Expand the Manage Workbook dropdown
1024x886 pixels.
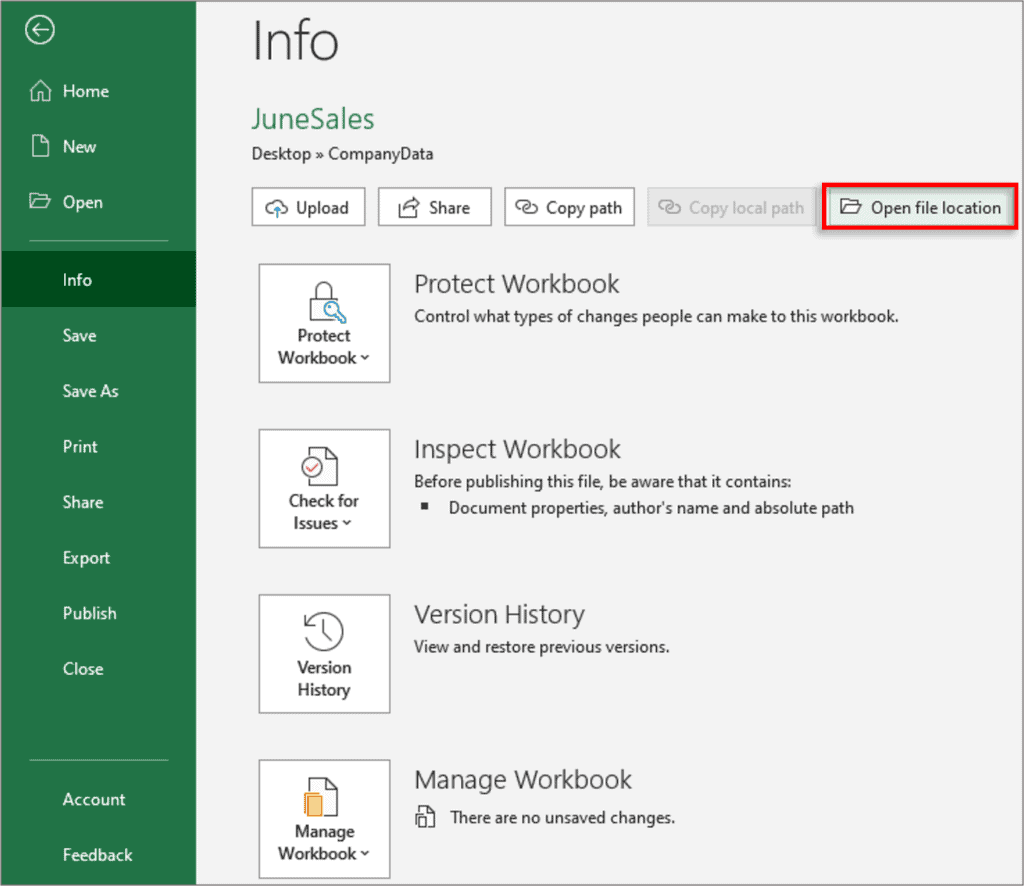324,819
